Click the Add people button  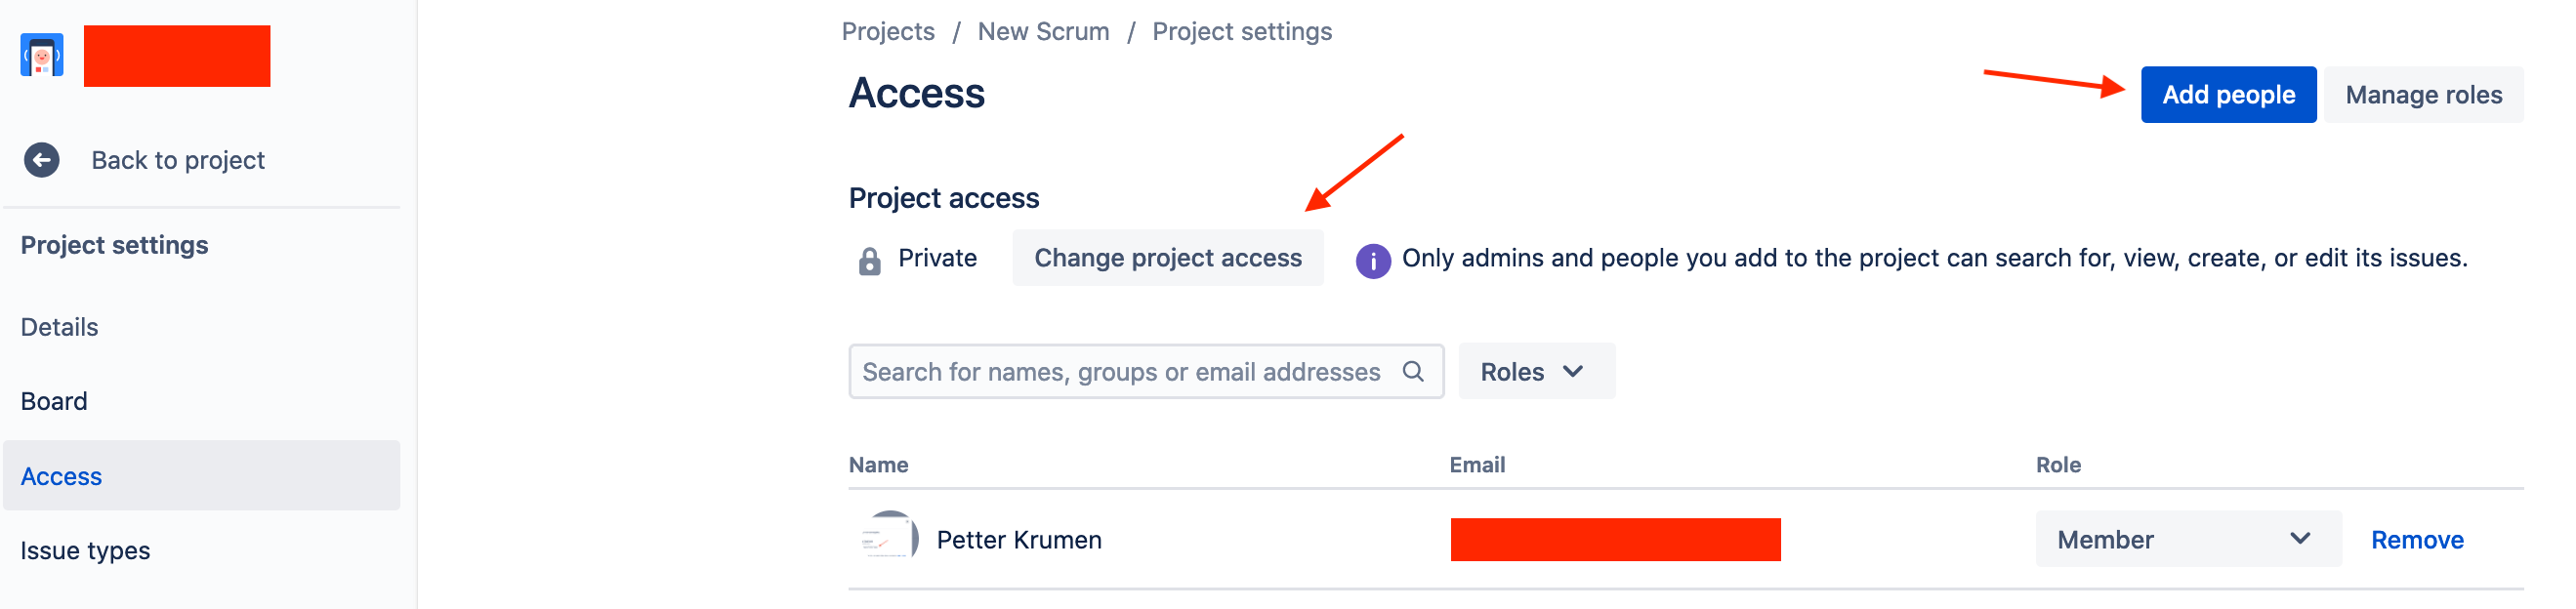click(2228, 95)
